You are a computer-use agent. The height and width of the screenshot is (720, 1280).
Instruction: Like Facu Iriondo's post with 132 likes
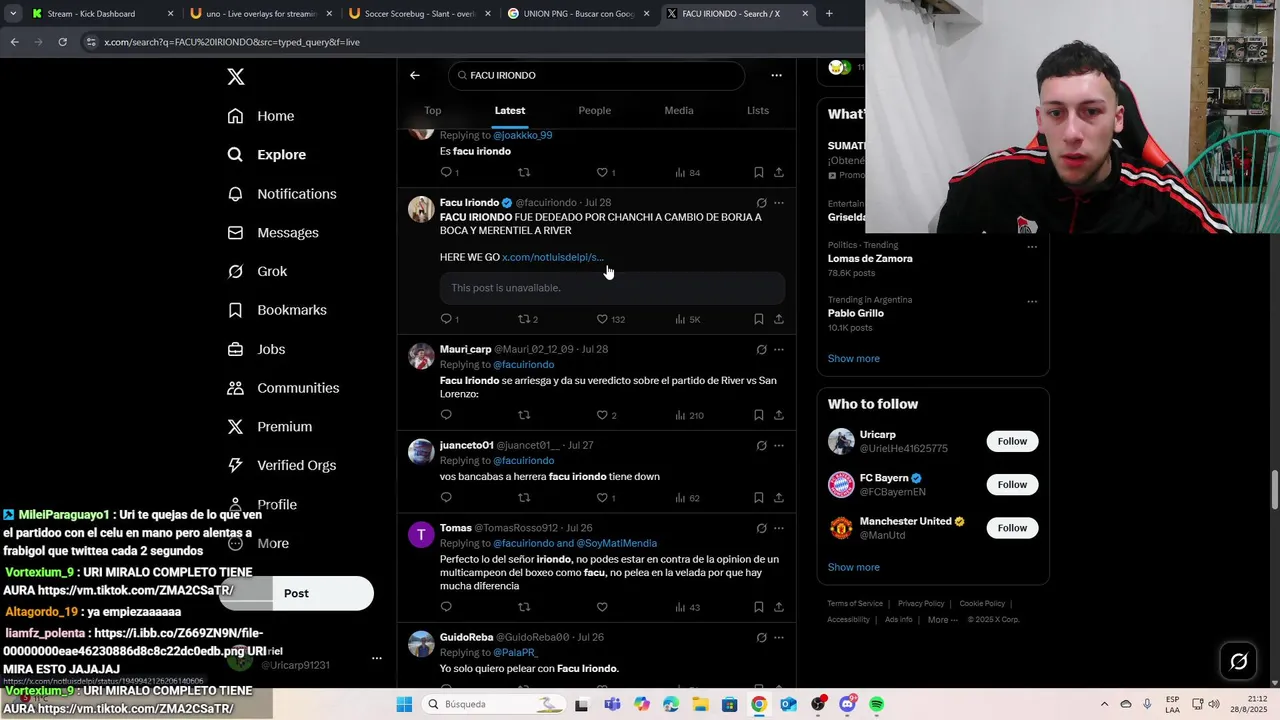[x=602, y=319]
